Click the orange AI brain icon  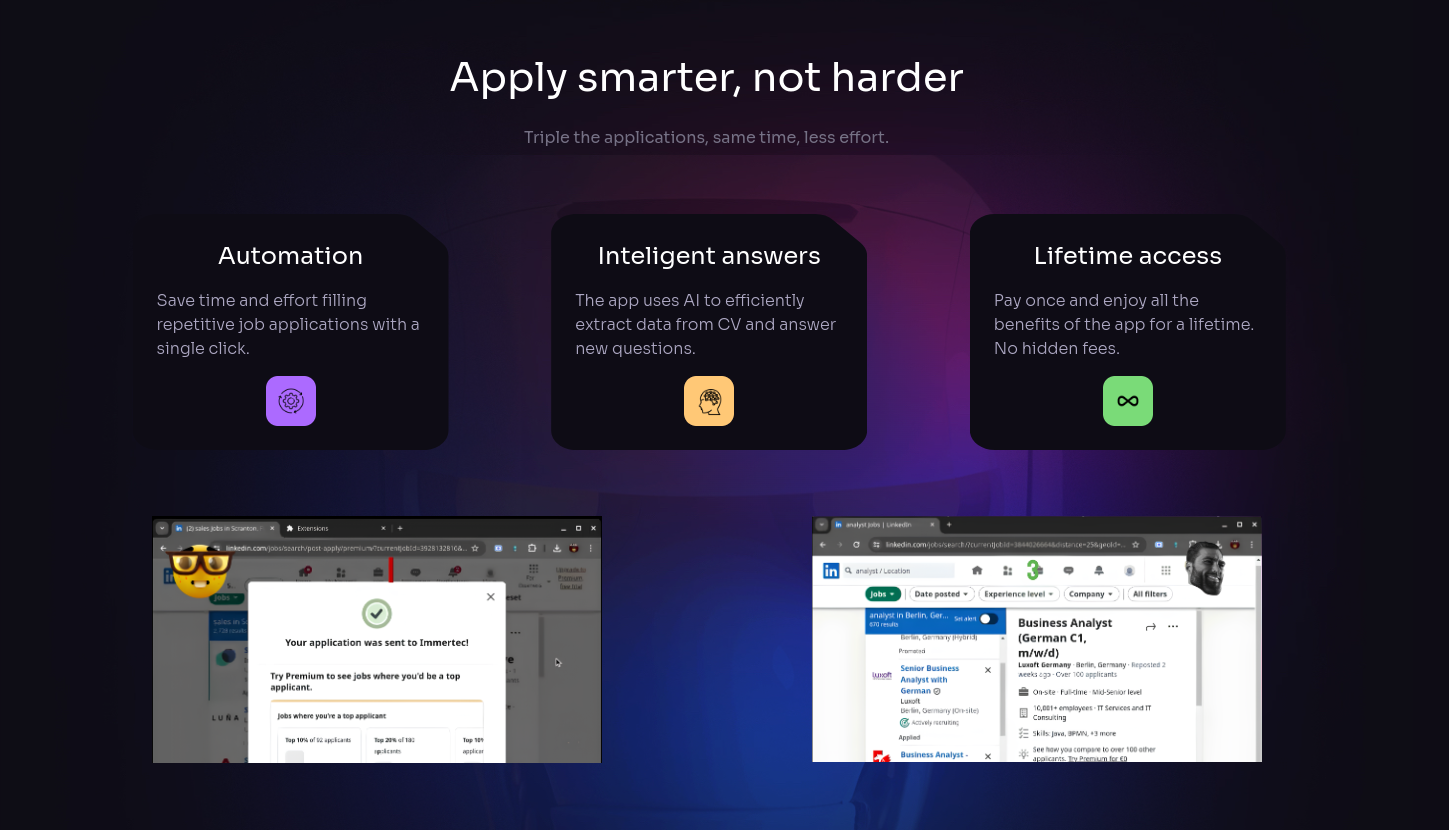point(709,401)
